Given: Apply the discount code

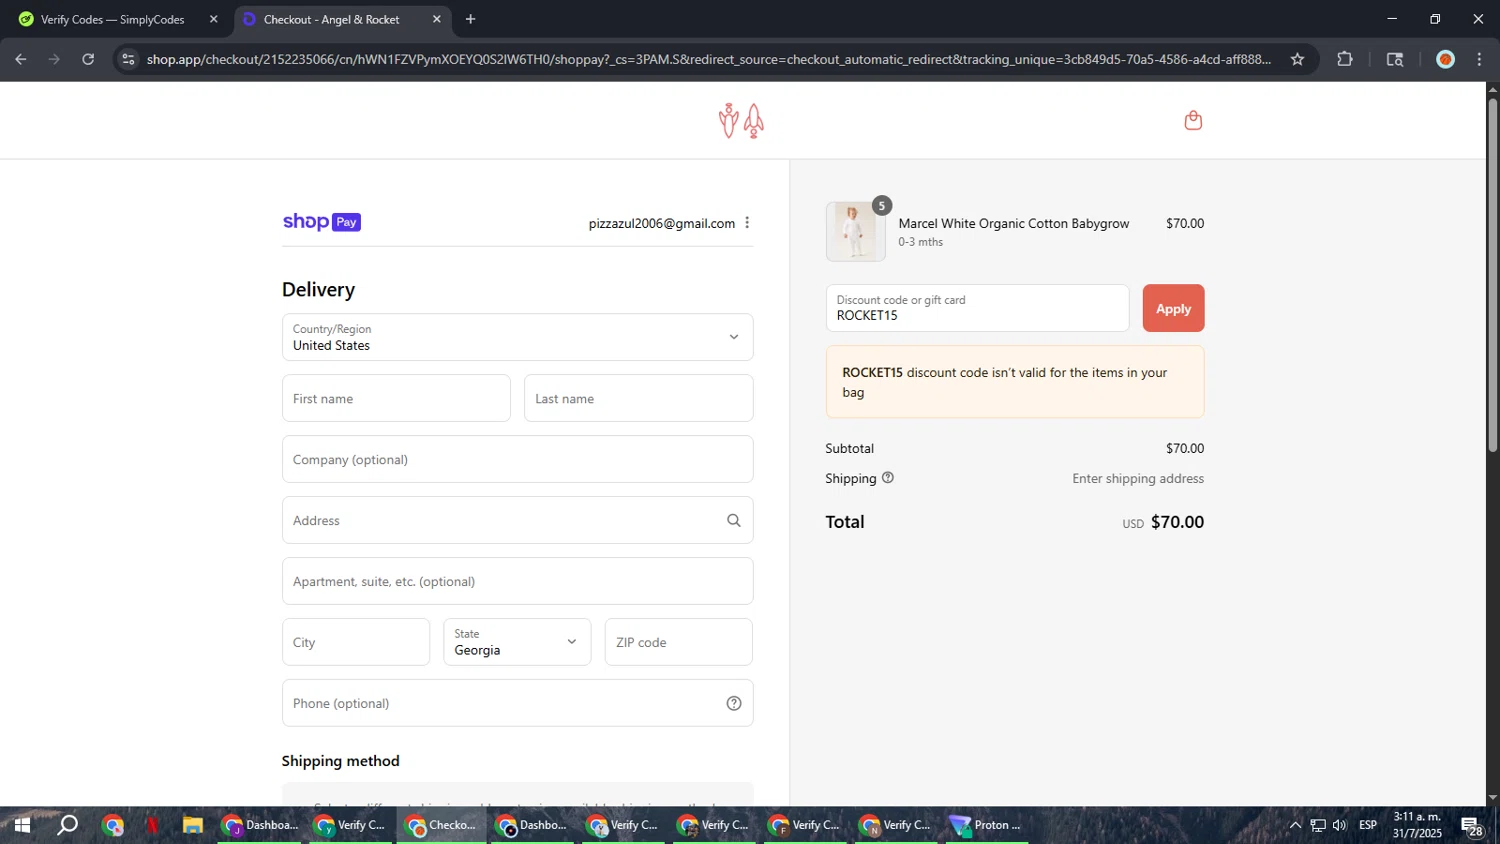Looking at the screenshot, I should pos(1173,308).
